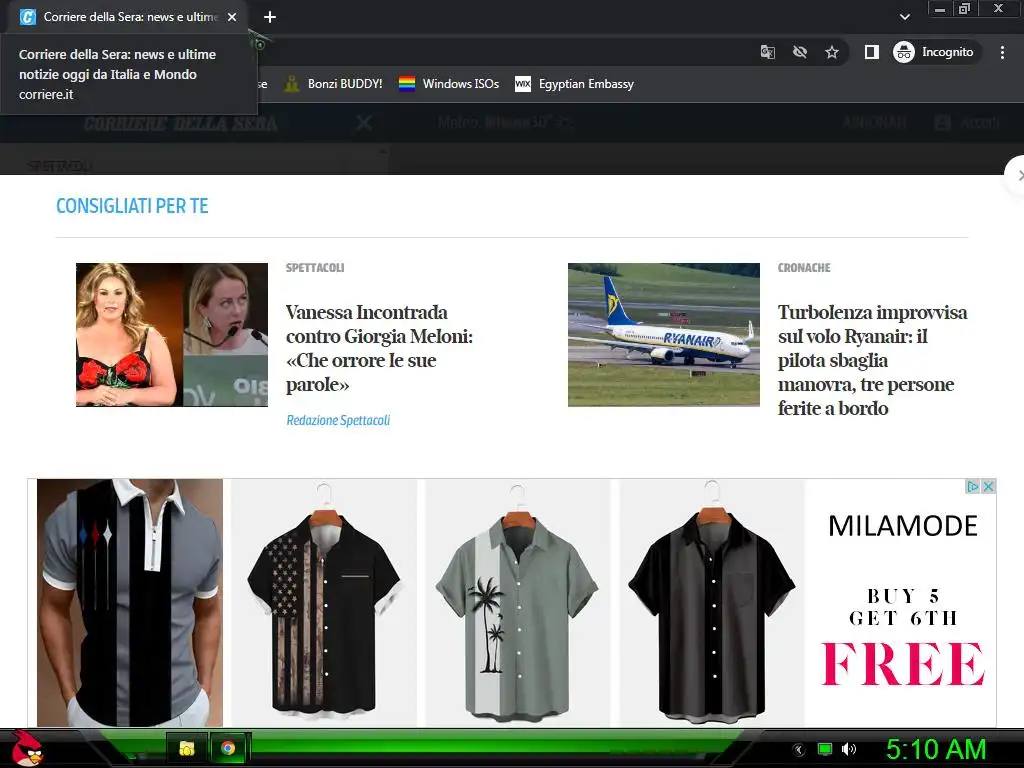Open the AdChoices icon on the ad
Viewport: 1024px width, 768px height.
tap(972, 487)
